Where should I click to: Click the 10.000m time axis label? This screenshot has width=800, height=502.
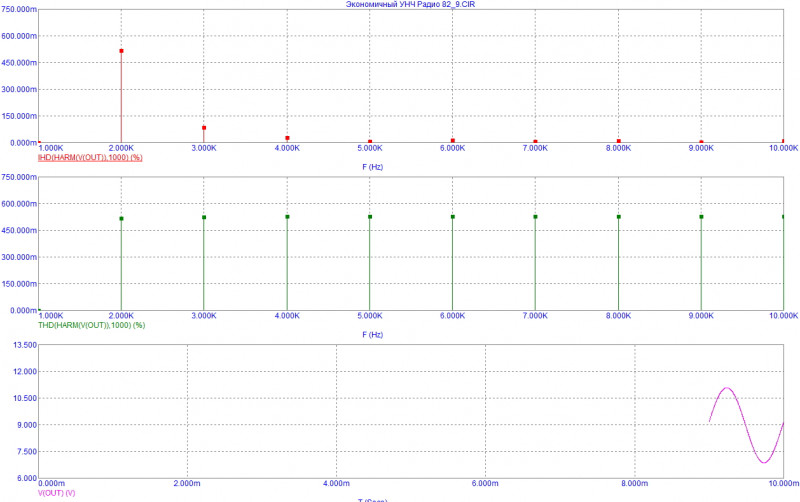click(784, 483)
